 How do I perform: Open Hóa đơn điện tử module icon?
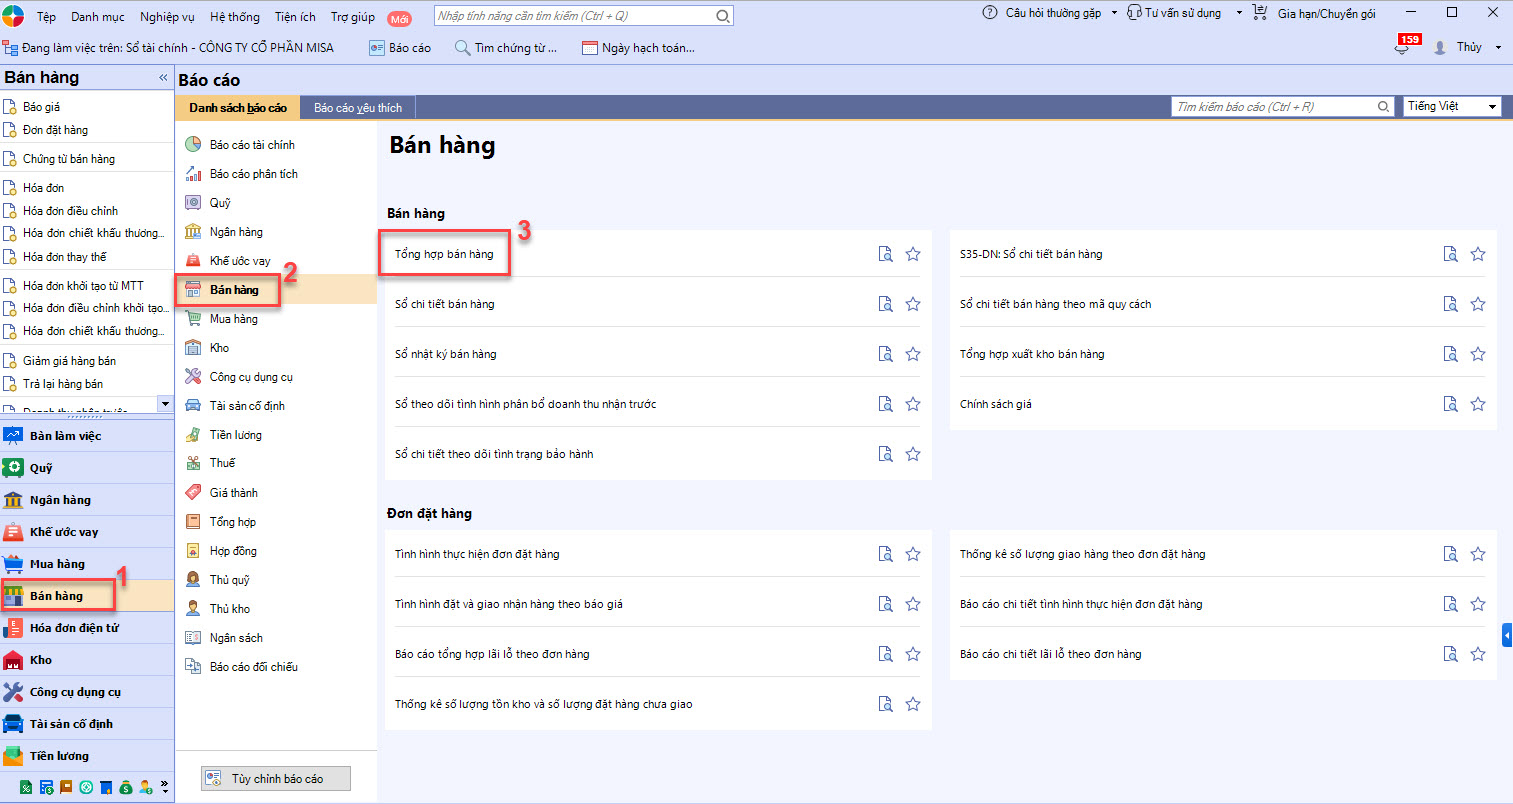pos(13,628)
